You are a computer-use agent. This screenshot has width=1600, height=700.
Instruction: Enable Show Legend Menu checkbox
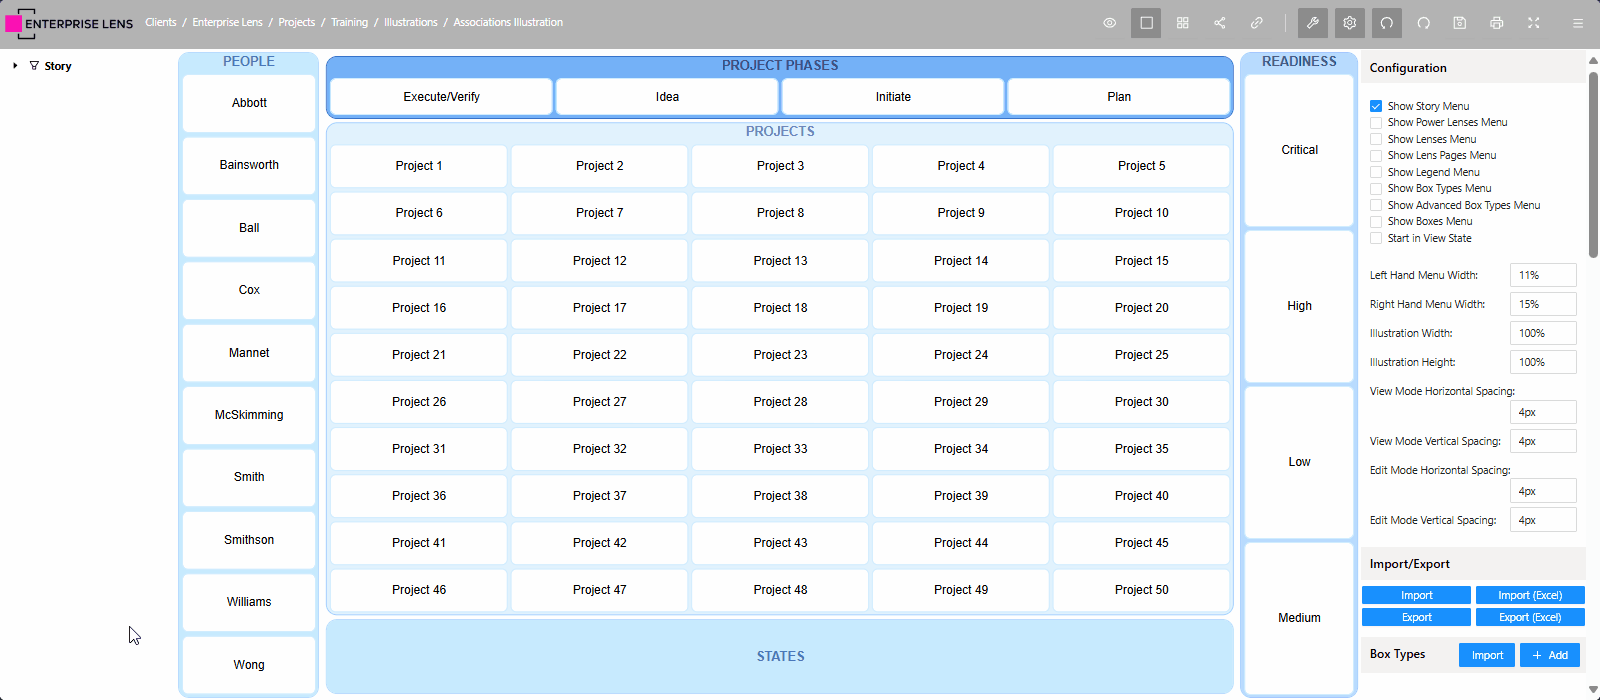[x=1376, y=172]
